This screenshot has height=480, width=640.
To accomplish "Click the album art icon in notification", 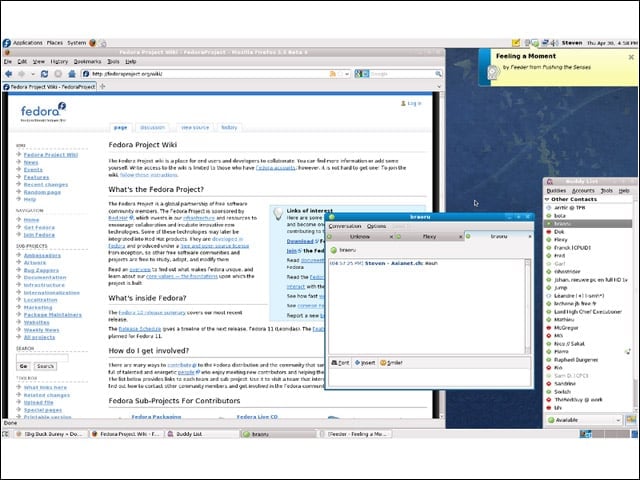I will (493, 72).
